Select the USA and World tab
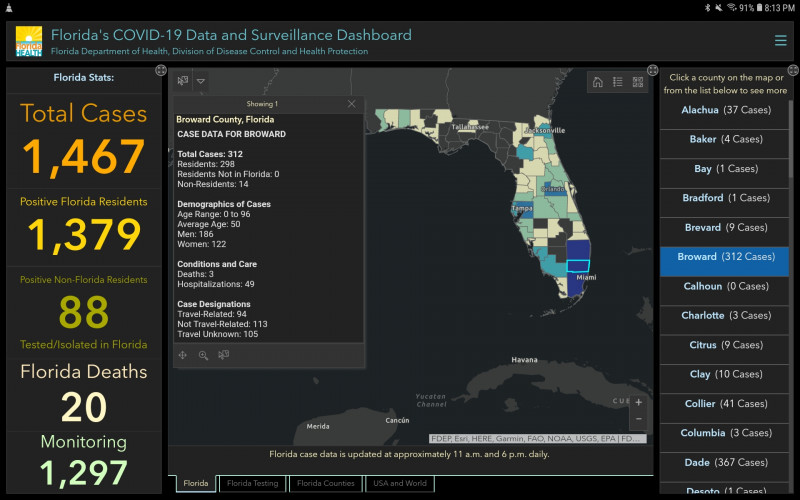The width and height of the screenshot is (800, 500). click(399, 484)
